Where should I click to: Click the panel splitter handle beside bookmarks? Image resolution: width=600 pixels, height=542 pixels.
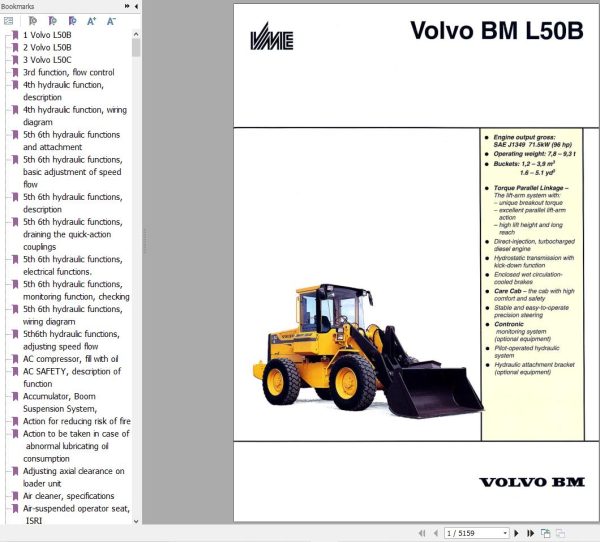coord(145,241)
